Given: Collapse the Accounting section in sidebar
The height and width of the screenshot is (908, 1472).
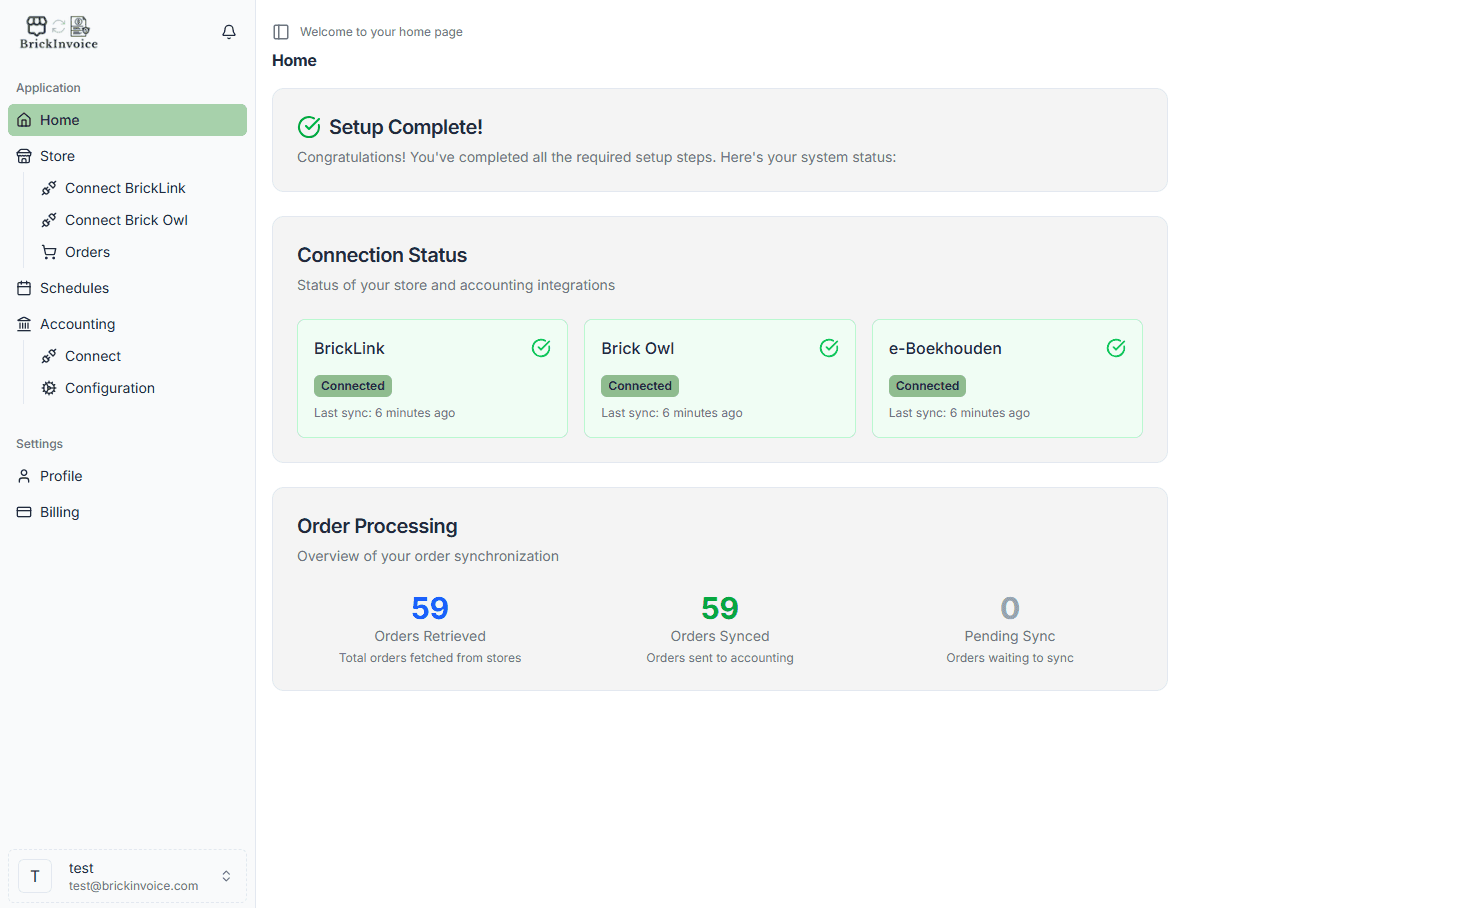Looking at the screenshot, I should click(x=77, y=324).
